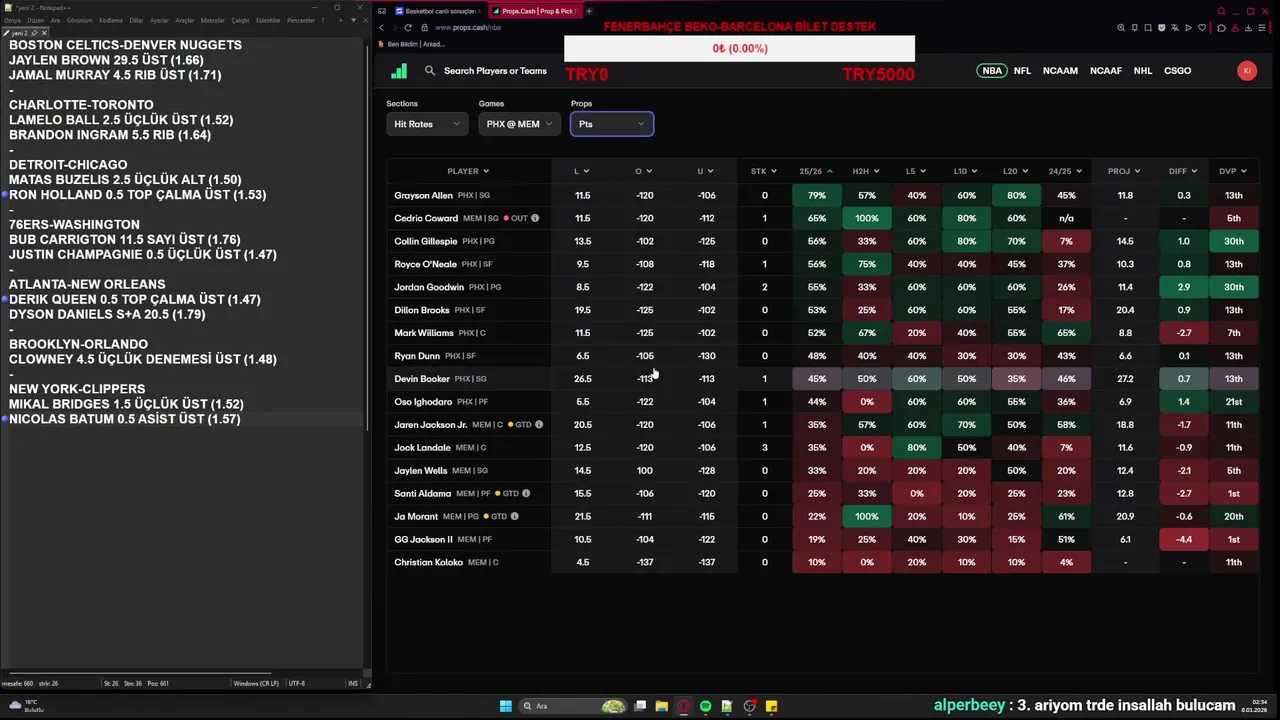Open the Games 'PHX @ MEM' dropdown
1280x720 pixels.
tap(519, 124)
